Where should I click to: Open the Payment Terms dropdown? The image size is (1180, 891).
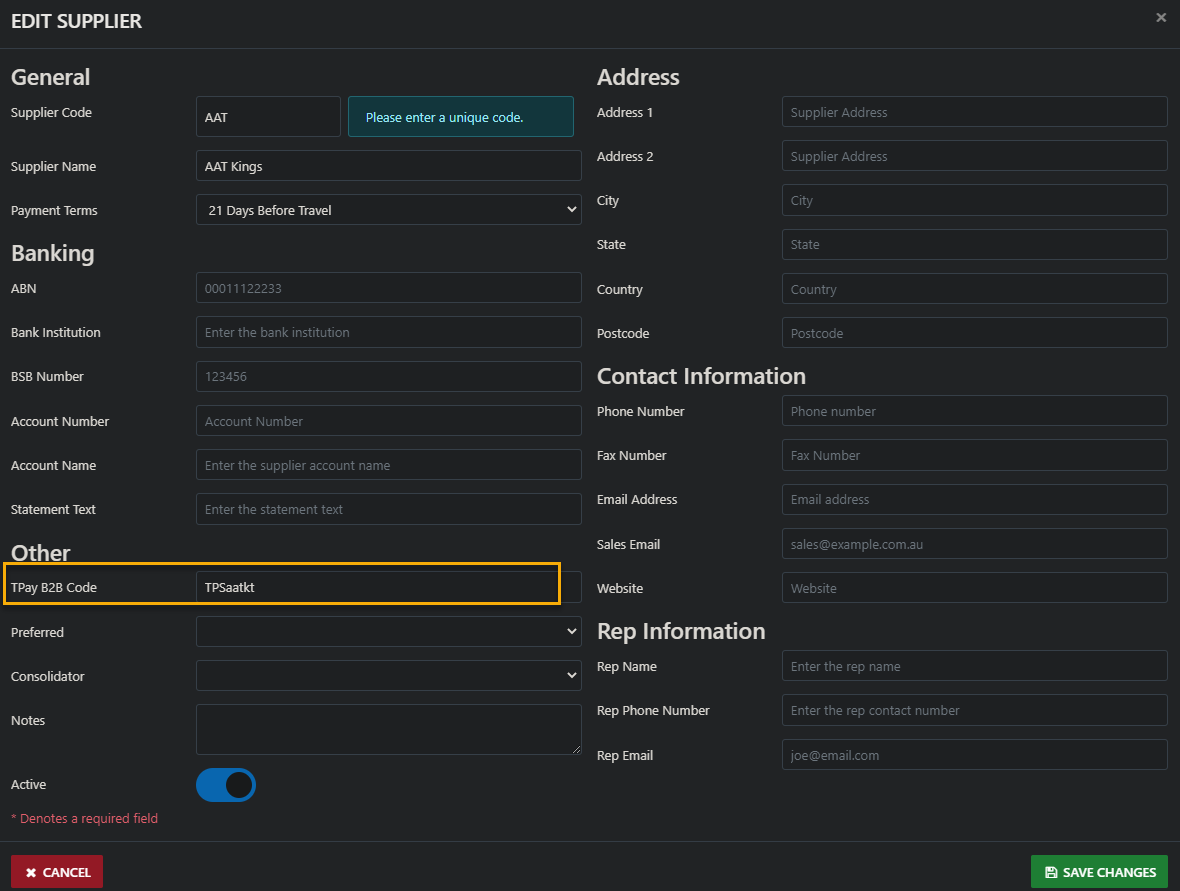pos(388,210)
